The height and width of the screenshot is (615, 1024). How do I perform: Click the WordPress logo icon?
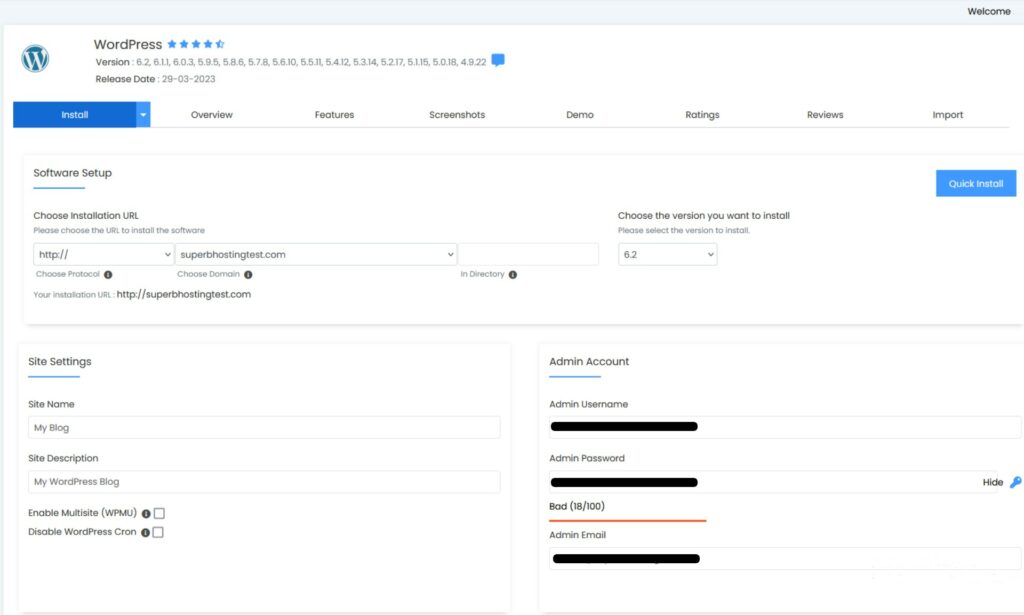point(35,59)
